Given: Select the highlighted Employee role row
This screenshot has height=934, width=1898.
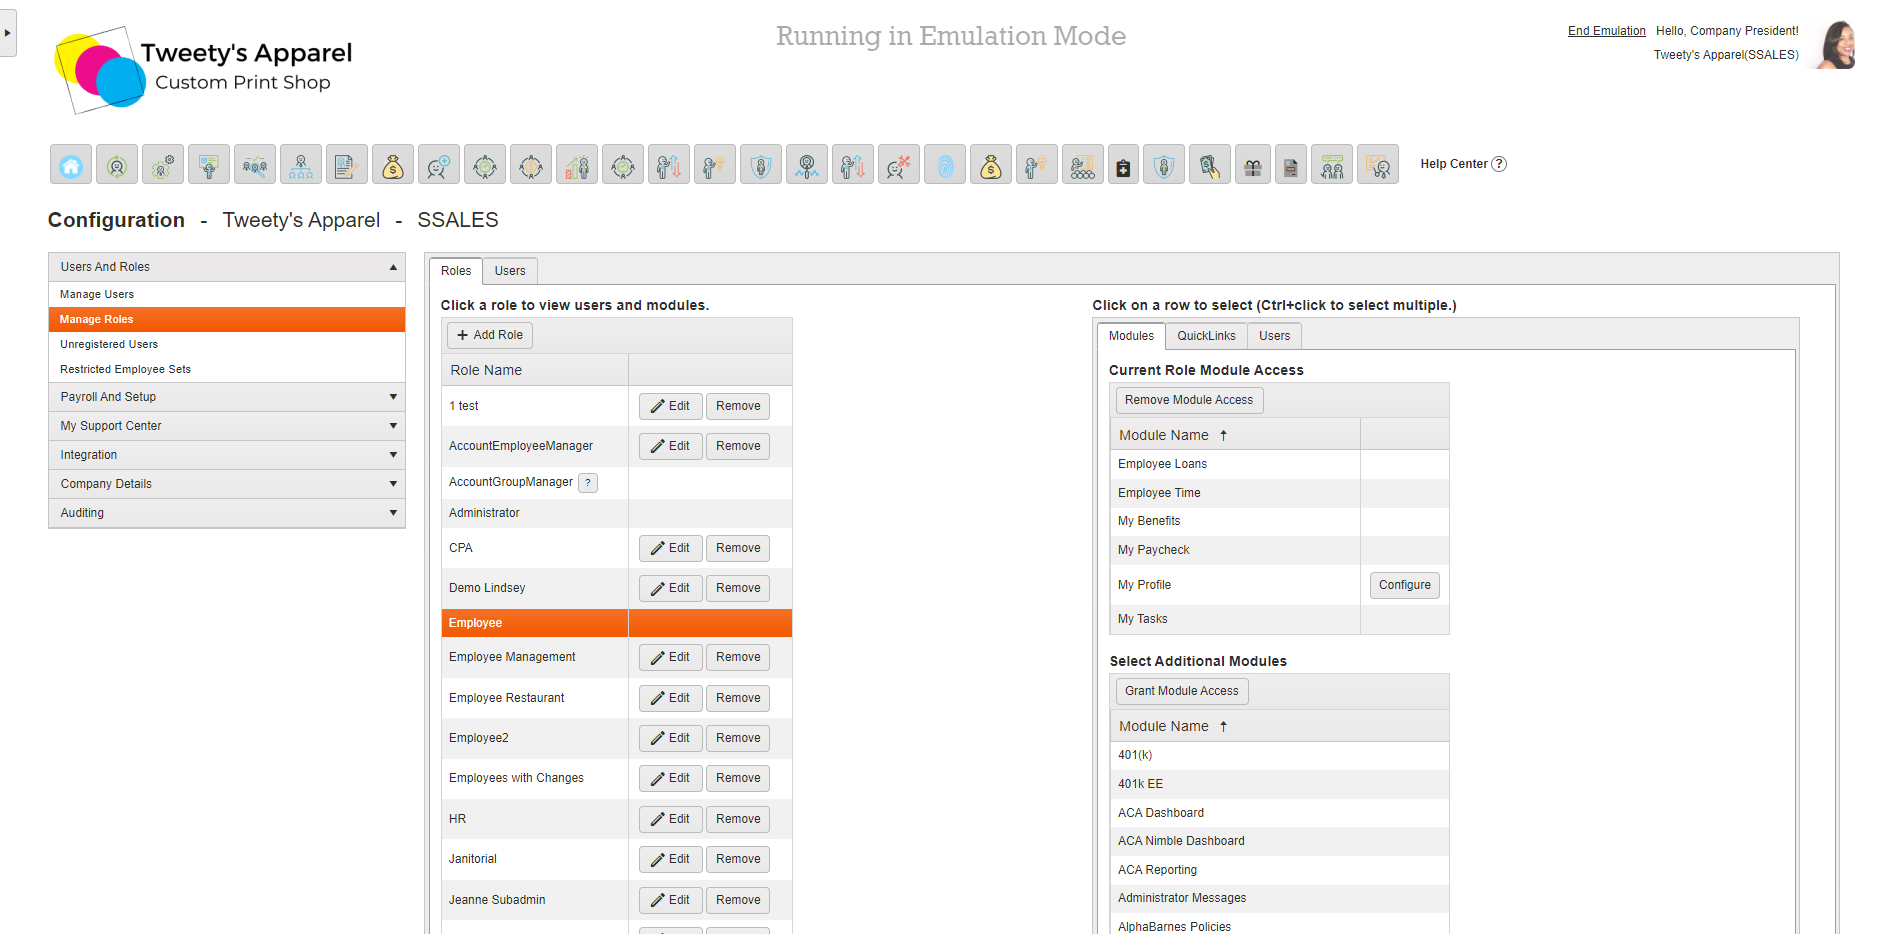Looking at the screenshot, I should 617,623.
